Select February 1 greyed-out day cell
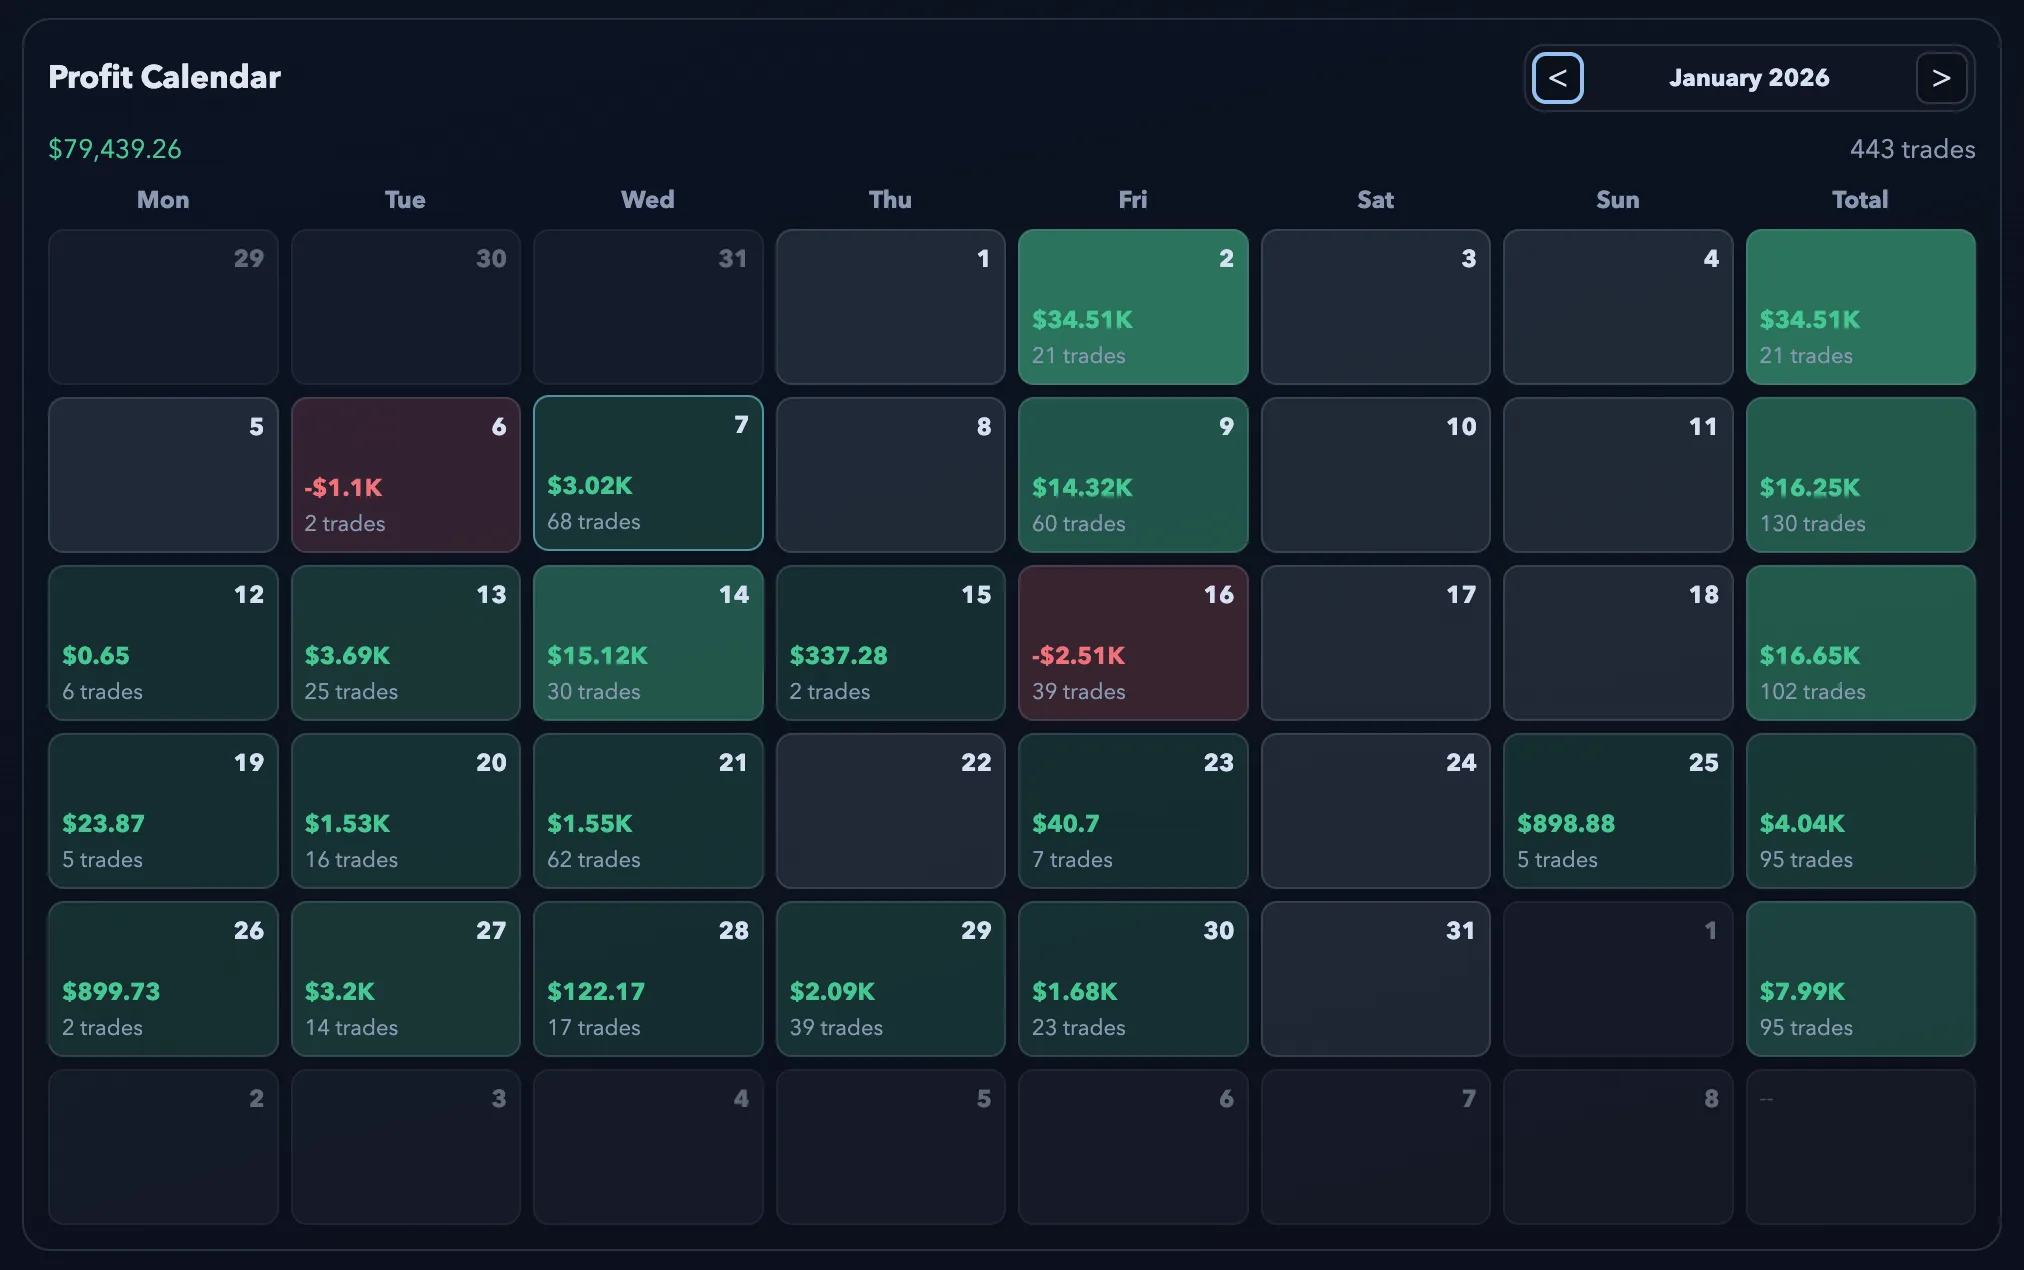 pos(1618,979)
